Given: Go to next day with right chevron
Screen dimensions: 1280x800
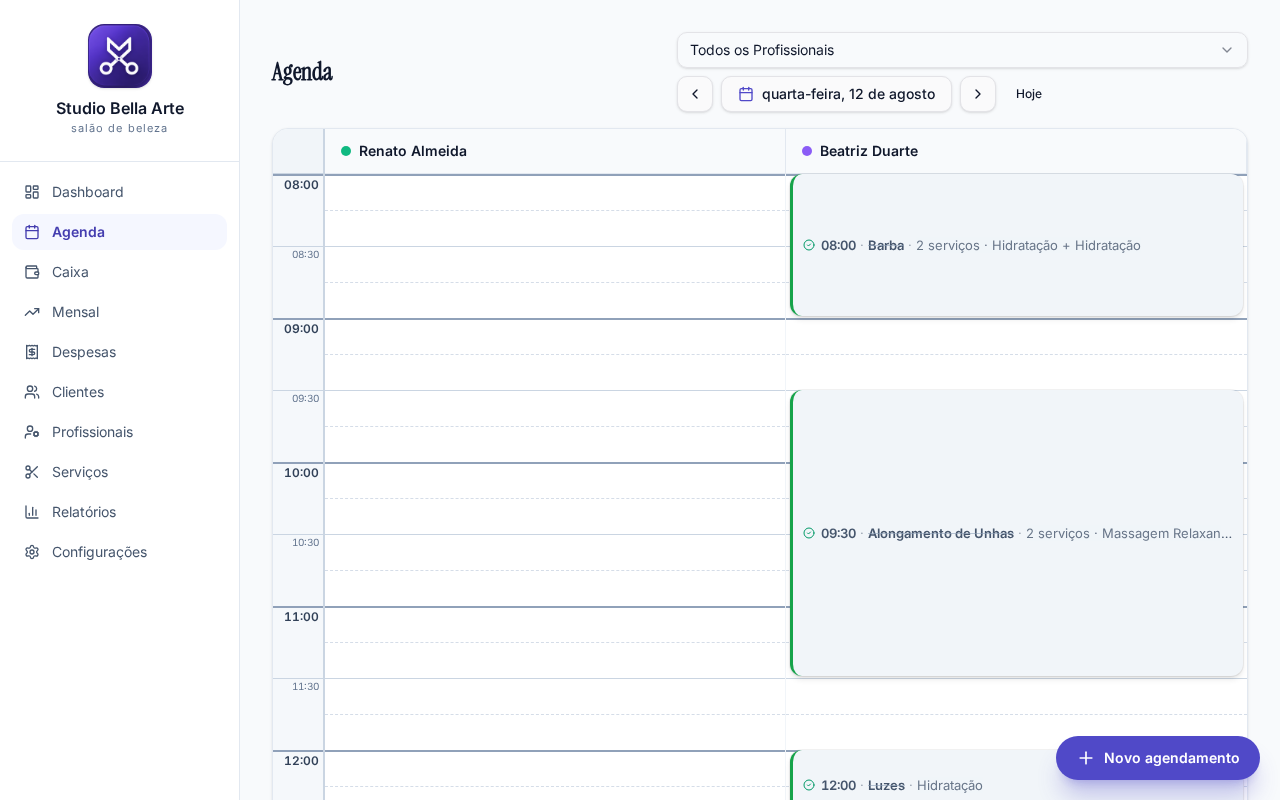Looking at the screenshot, I should pyautogui.click(x=978, y=94).
